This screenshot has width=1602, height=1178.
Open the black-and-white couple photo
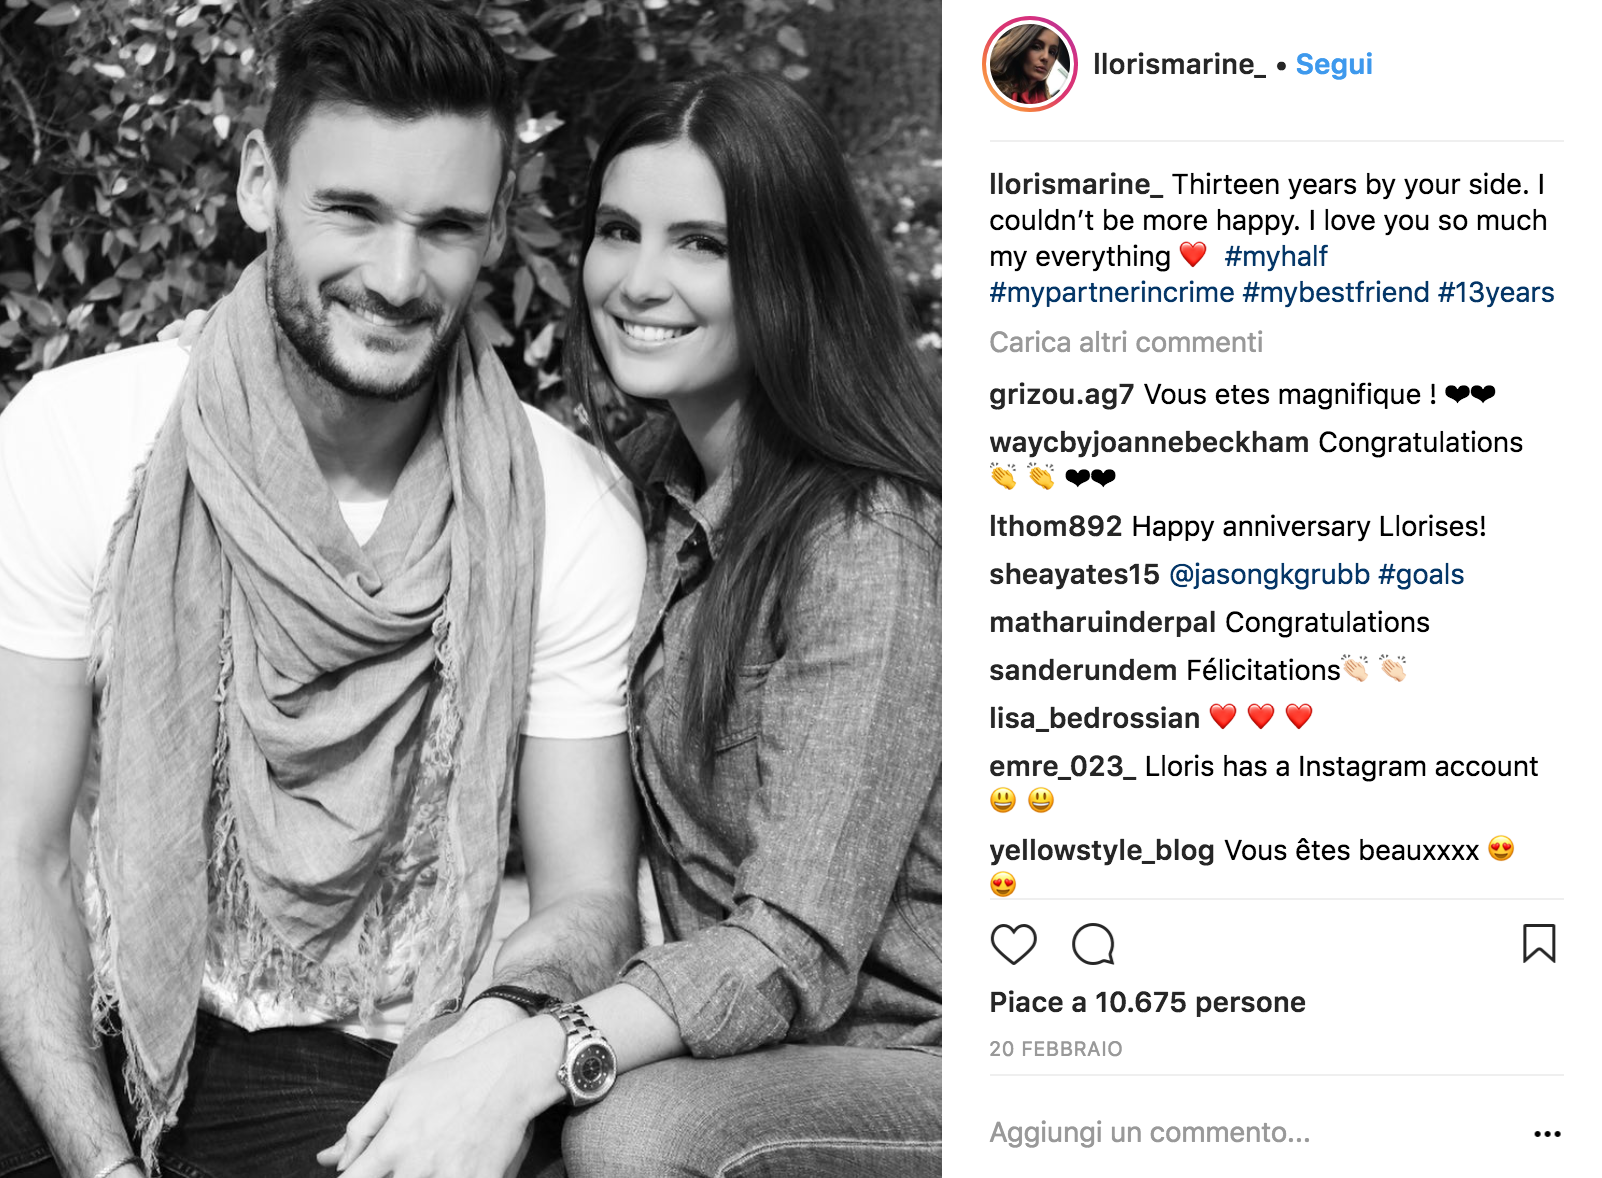click(471, 589)
